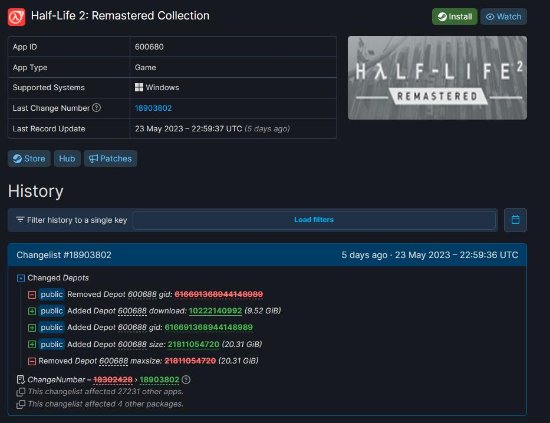Image resolution: width=550 pixels, height=423 pixels.
Task: Click the public tag on Added Depot size row
Action: (52, 344)
